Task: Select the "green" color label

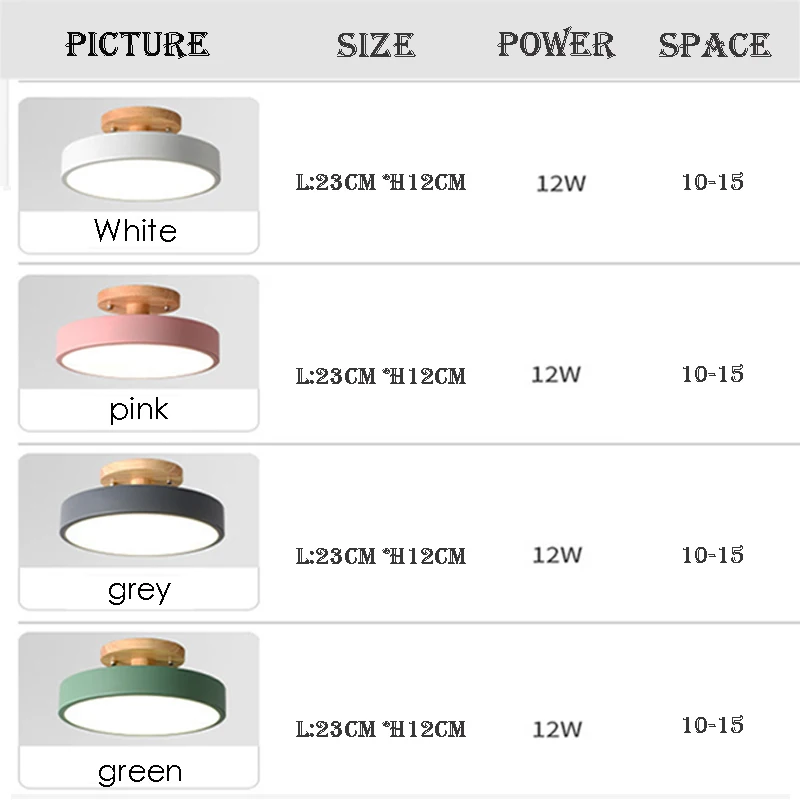Action: (140, 771)
